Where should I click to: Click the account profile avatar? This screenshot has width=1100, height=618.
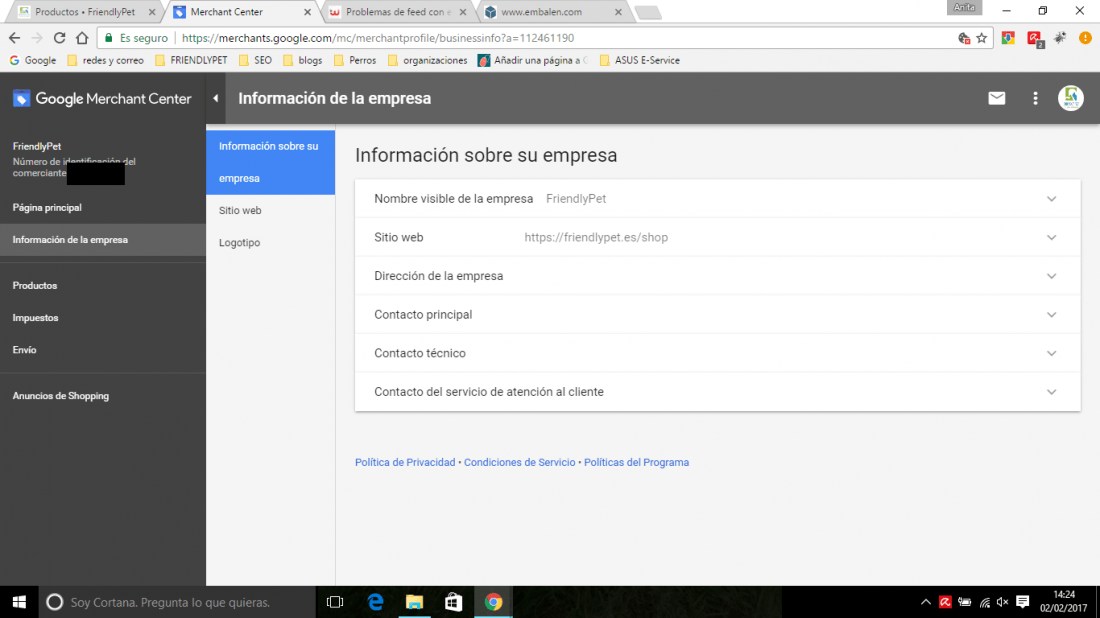point(1071,98)
